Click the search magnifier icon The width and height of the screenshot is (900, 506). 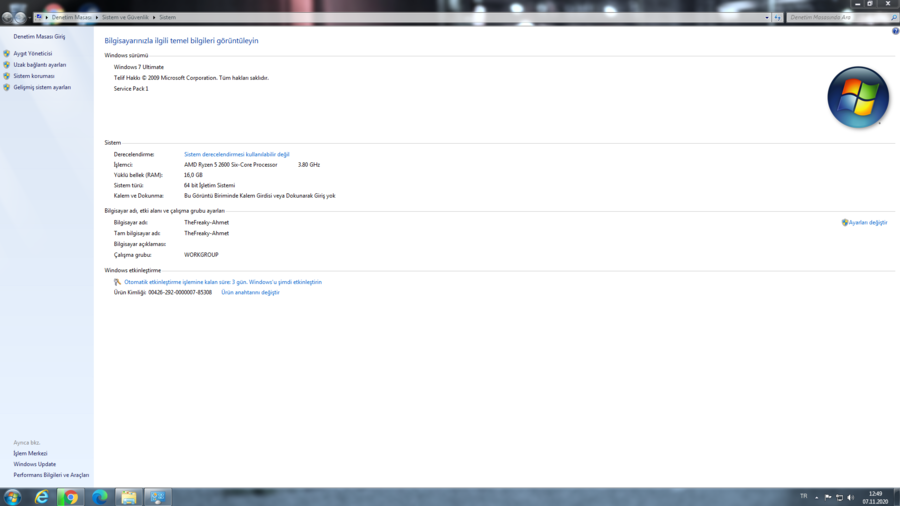point(894,17)
